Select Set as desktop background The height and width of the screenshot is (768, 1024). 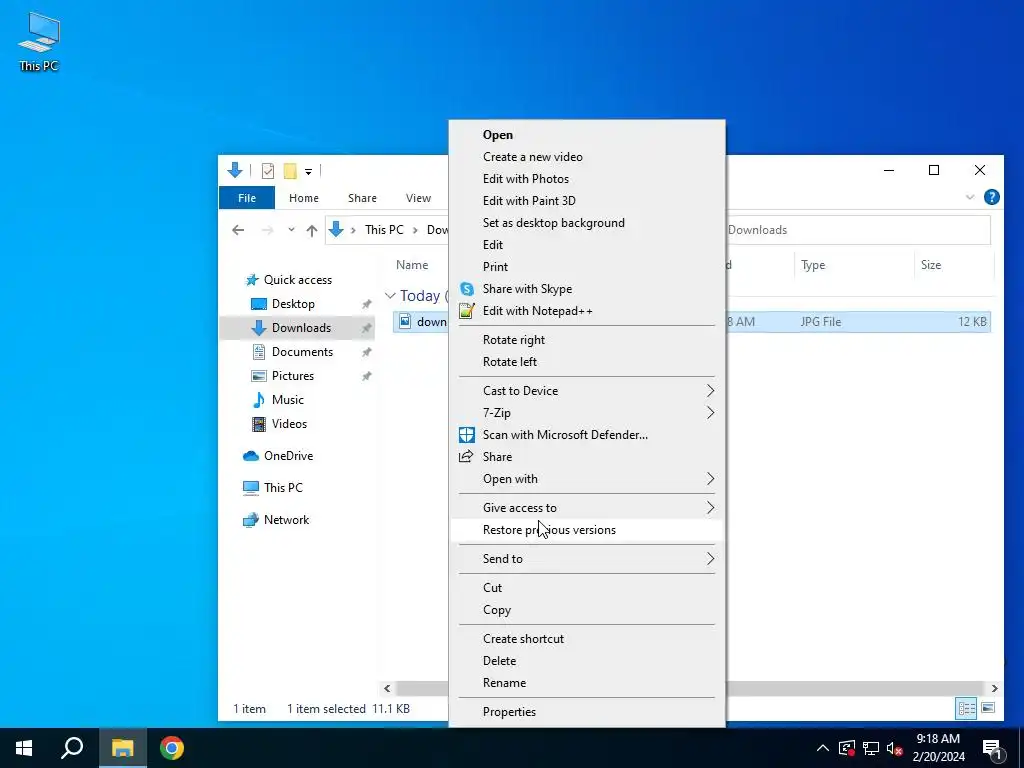(x=587, y=223)
